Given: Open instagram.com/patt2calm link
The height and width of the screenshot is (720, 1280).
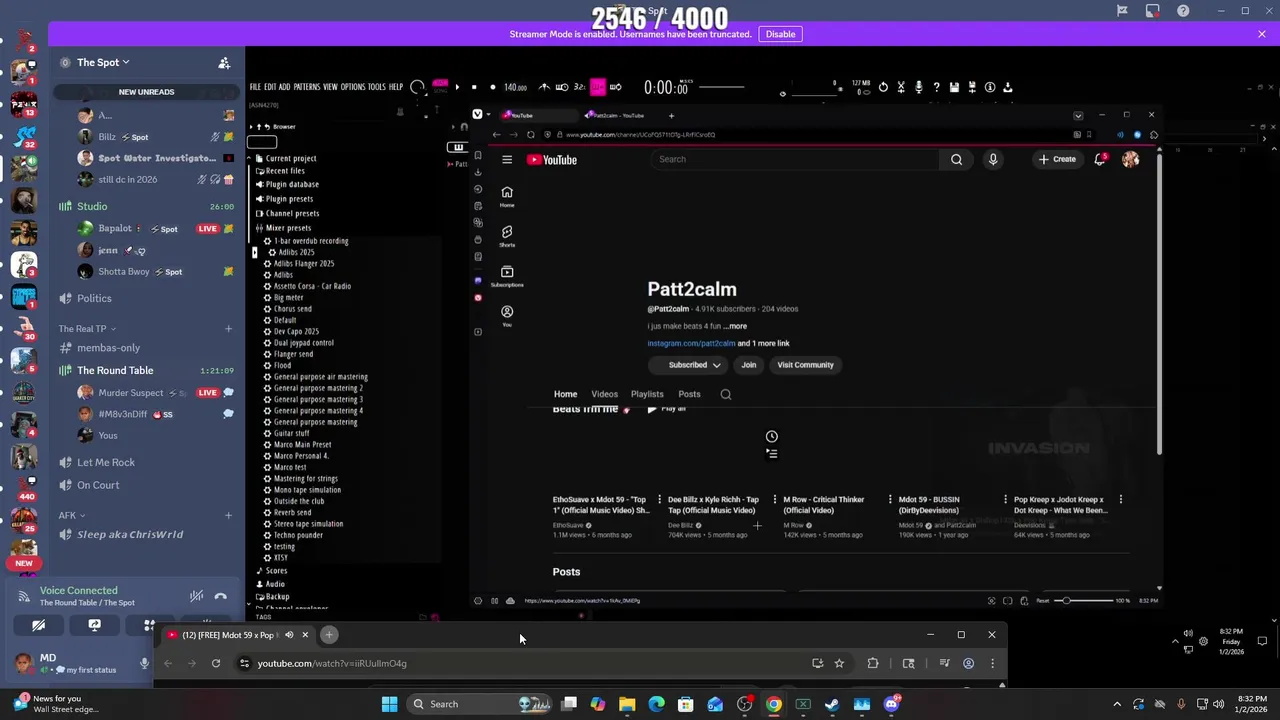Looking at the screenshot, I should 691,344.
